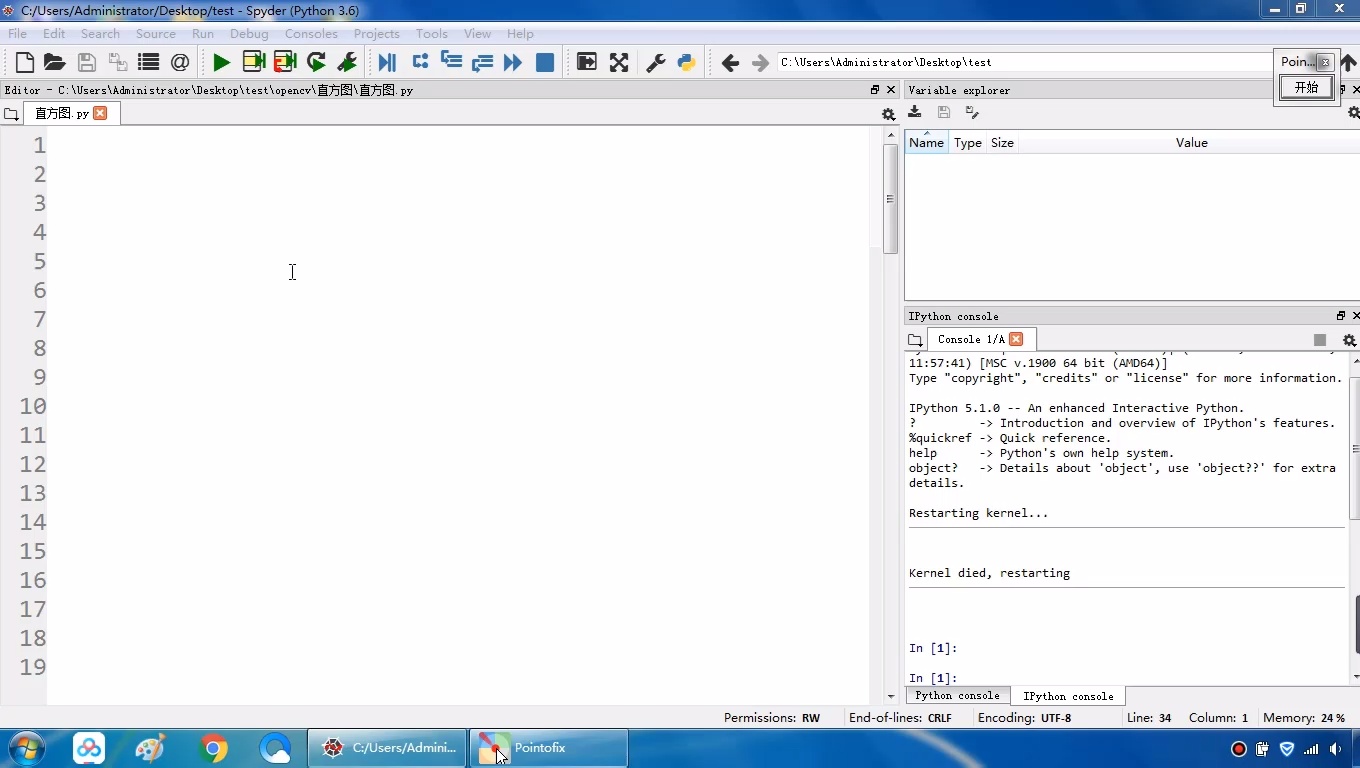The height and width of the screenshot is (768, 1360).
Task: Open Chrome from the Windows taskbar
Action: [213, 748]
